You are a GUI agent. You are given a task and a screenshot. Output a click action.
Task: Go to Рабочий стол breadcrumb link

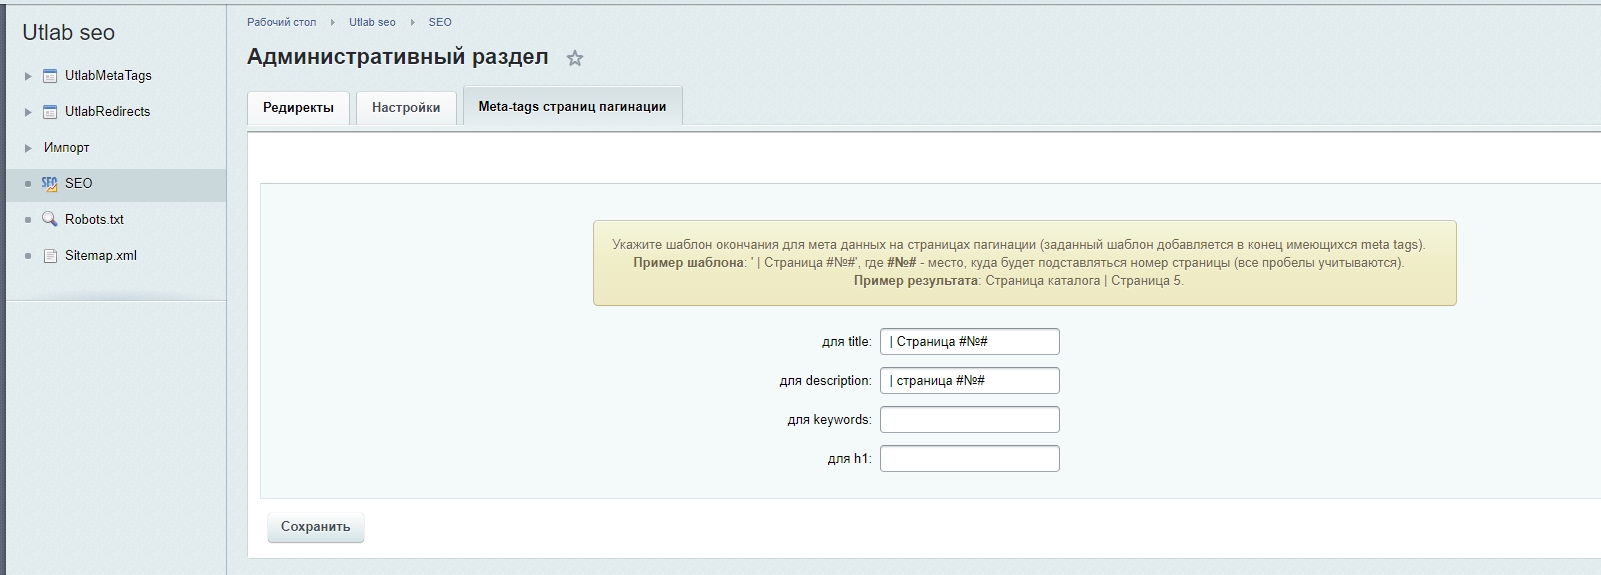[x=282, y=22]
